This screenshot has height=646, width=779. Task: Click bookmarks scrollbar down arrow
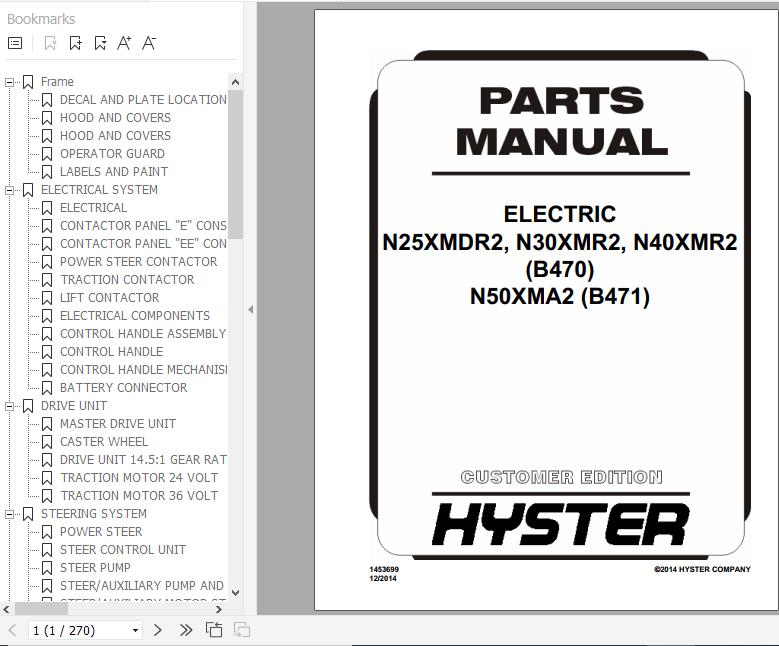click(x=235, y=593)
